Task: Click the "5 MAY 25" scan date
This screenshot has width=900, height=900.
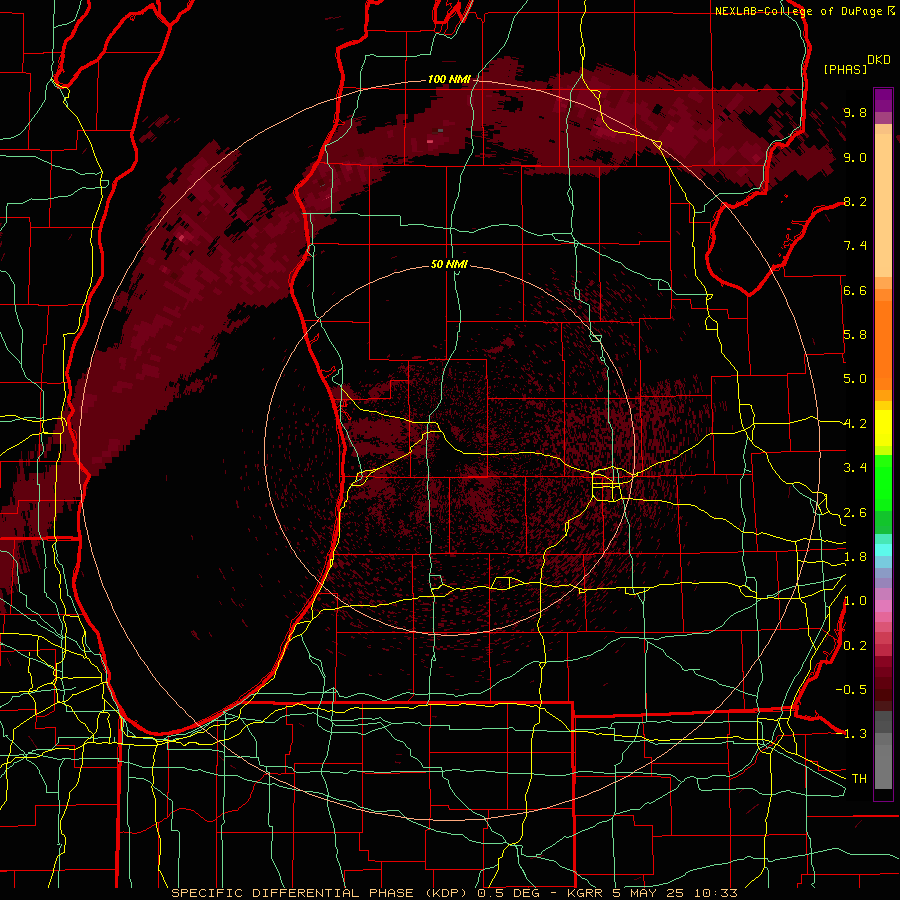Action: pos(650,893)
